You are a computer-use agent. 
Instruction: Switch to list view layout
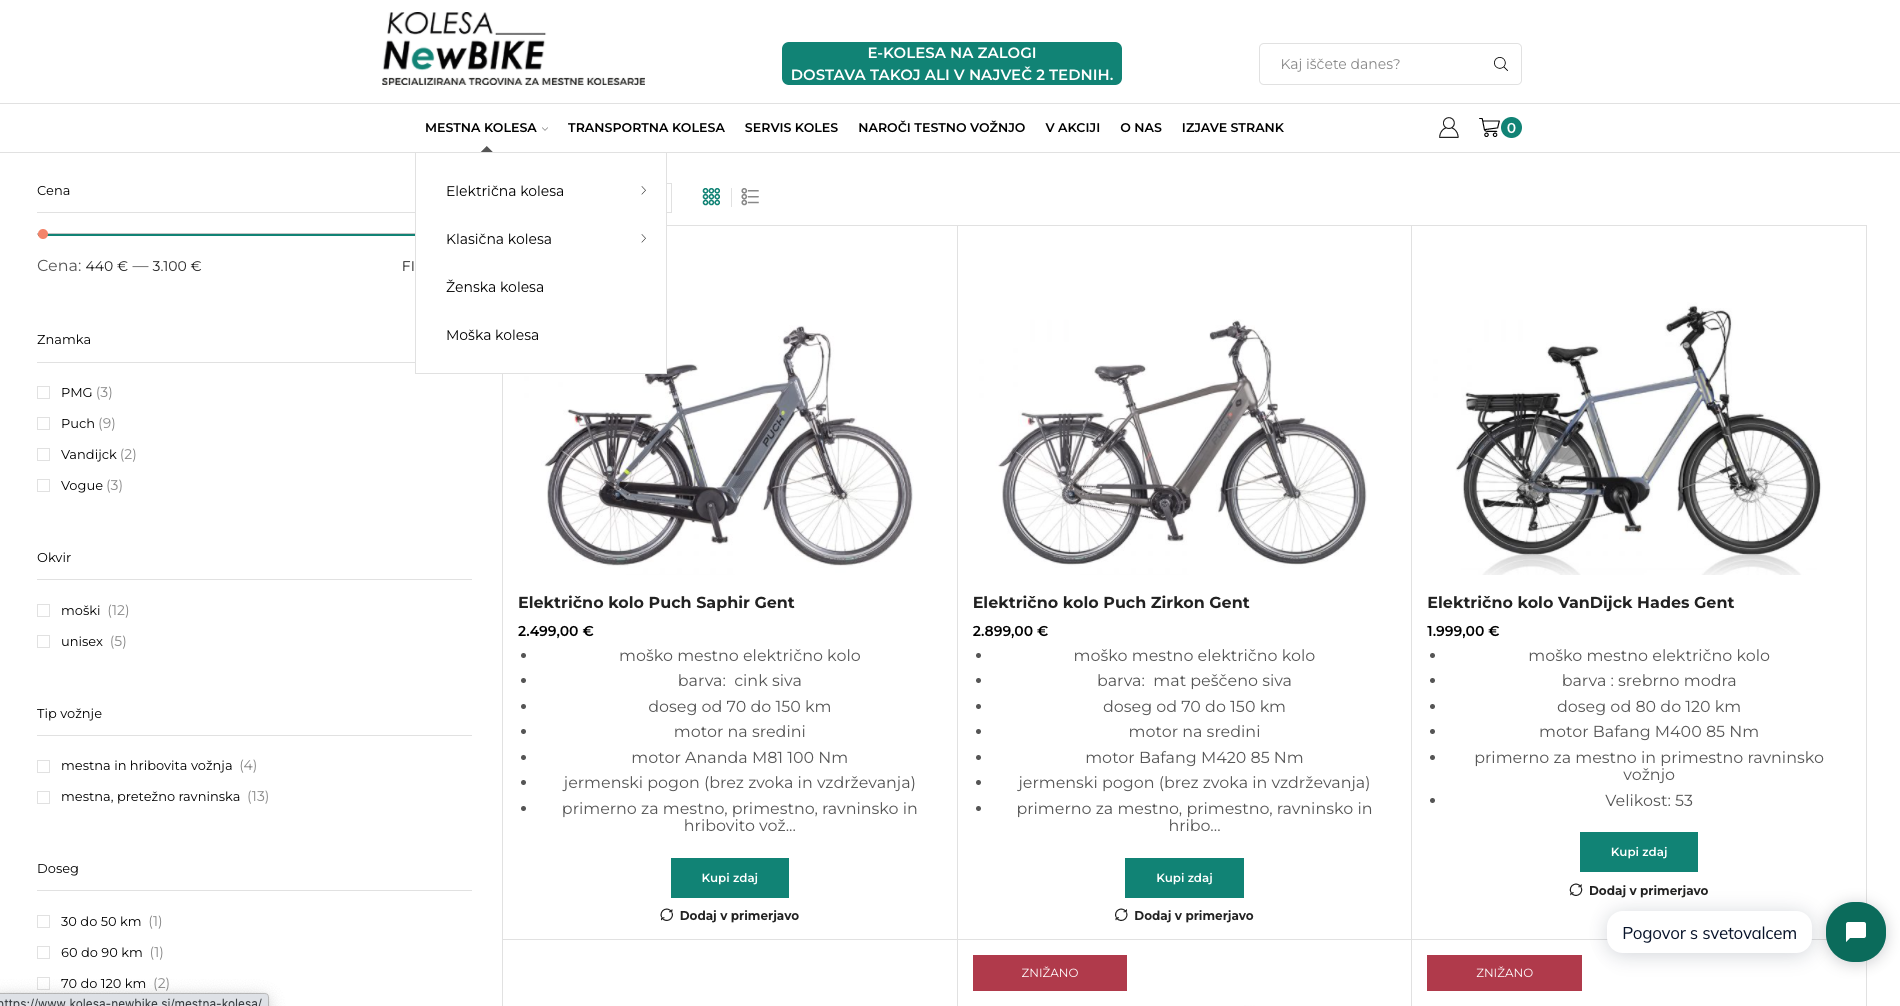click(x=750, y=197)
